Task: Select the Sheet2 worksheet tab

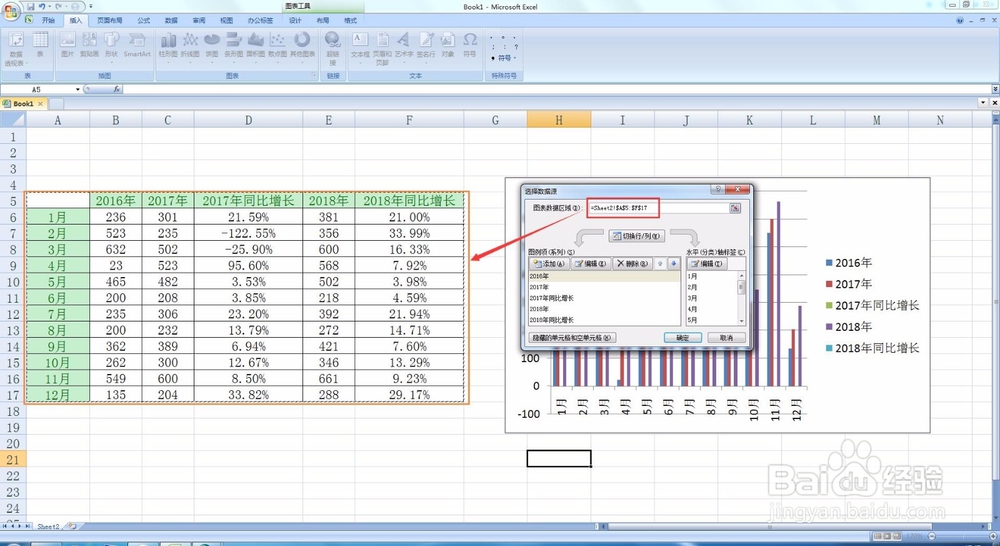Action: (x=48, y=526)
